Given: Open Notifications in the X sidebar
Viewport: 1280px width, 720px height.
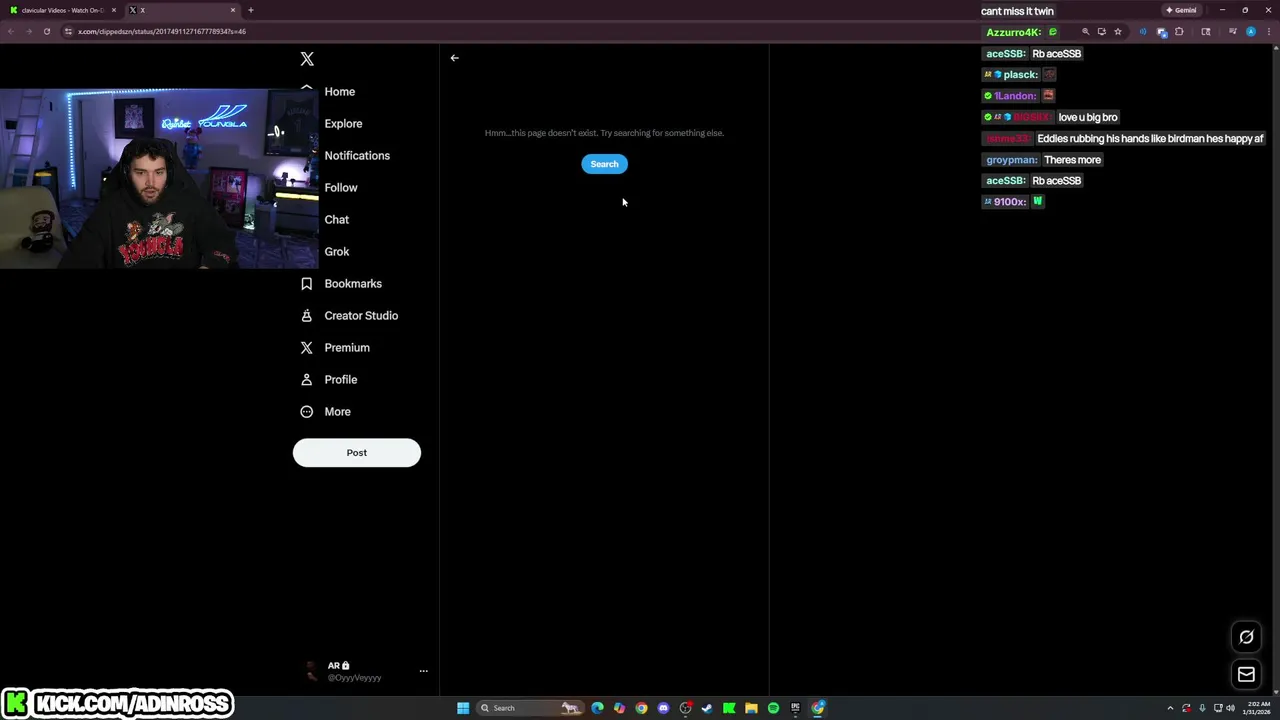Looking at the screenshot, I should (x=357, y=156).
